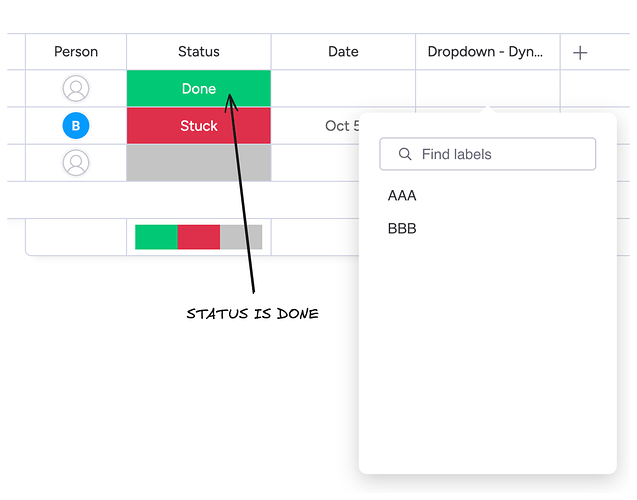Viewport: 637px width, 500px height.
Task: Select the AAA label option
Action: [402, 195]
